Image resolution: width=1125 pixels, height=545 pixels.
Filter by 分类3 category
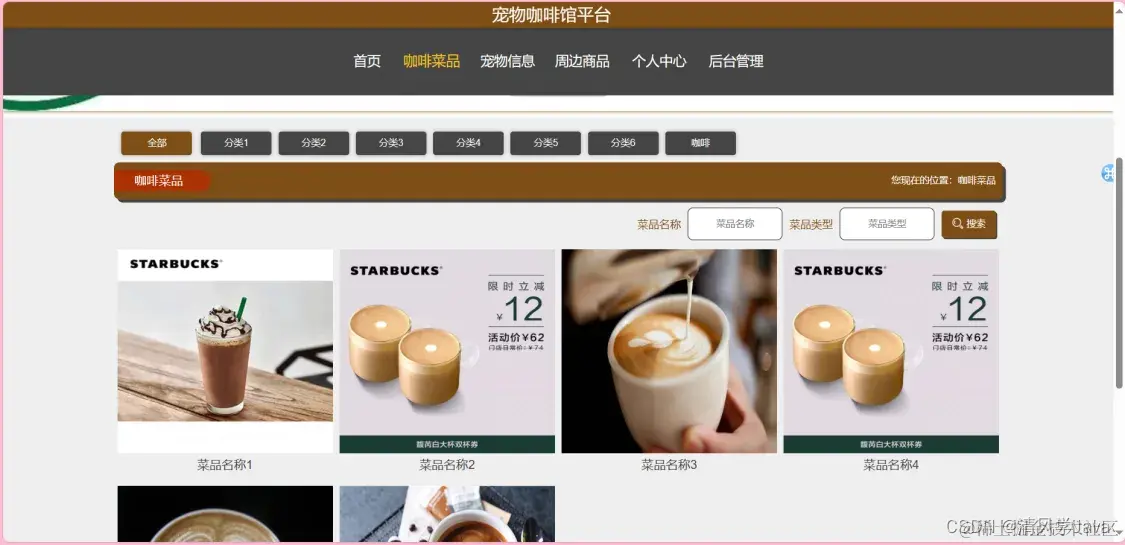pyautogui.click(x=391, y=143)
